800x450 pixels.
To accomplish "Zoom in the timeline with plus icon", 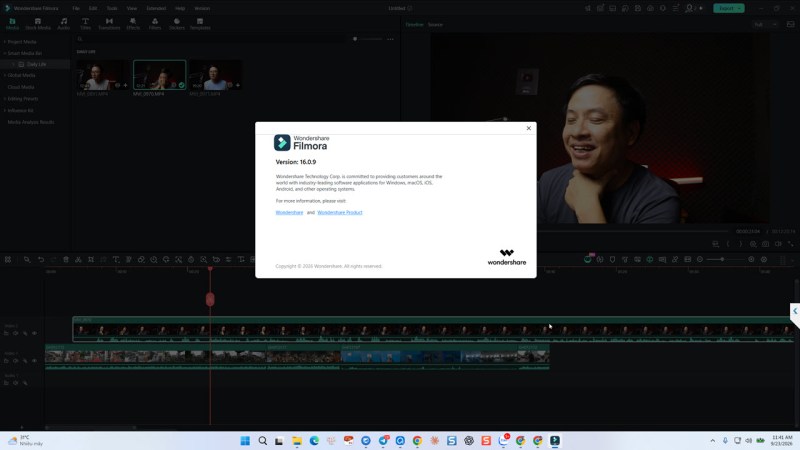I will coord(751,260).
